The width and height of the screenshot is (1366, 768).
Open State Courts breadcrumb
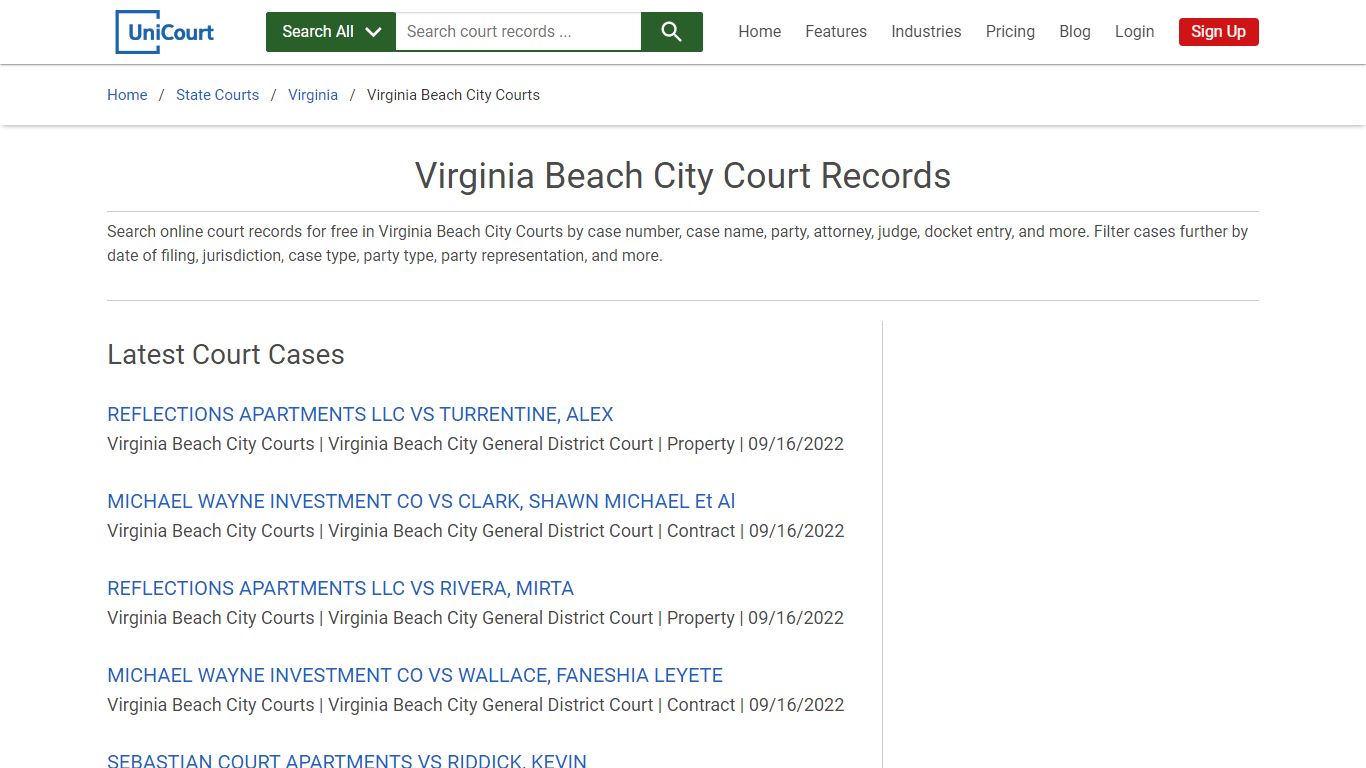tap(217, 95)
